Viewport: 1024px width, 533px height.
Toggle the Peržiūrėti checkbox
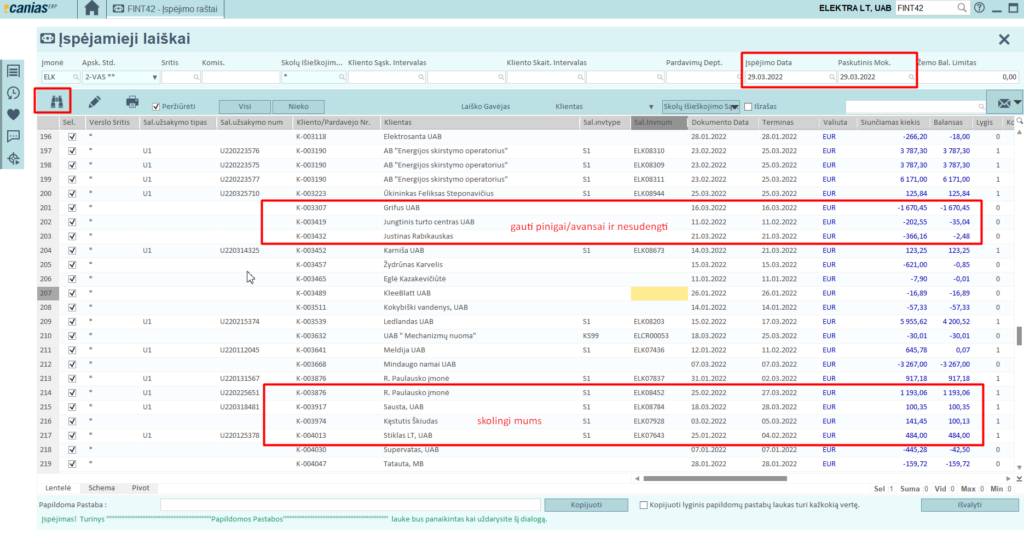coord(155,105)
